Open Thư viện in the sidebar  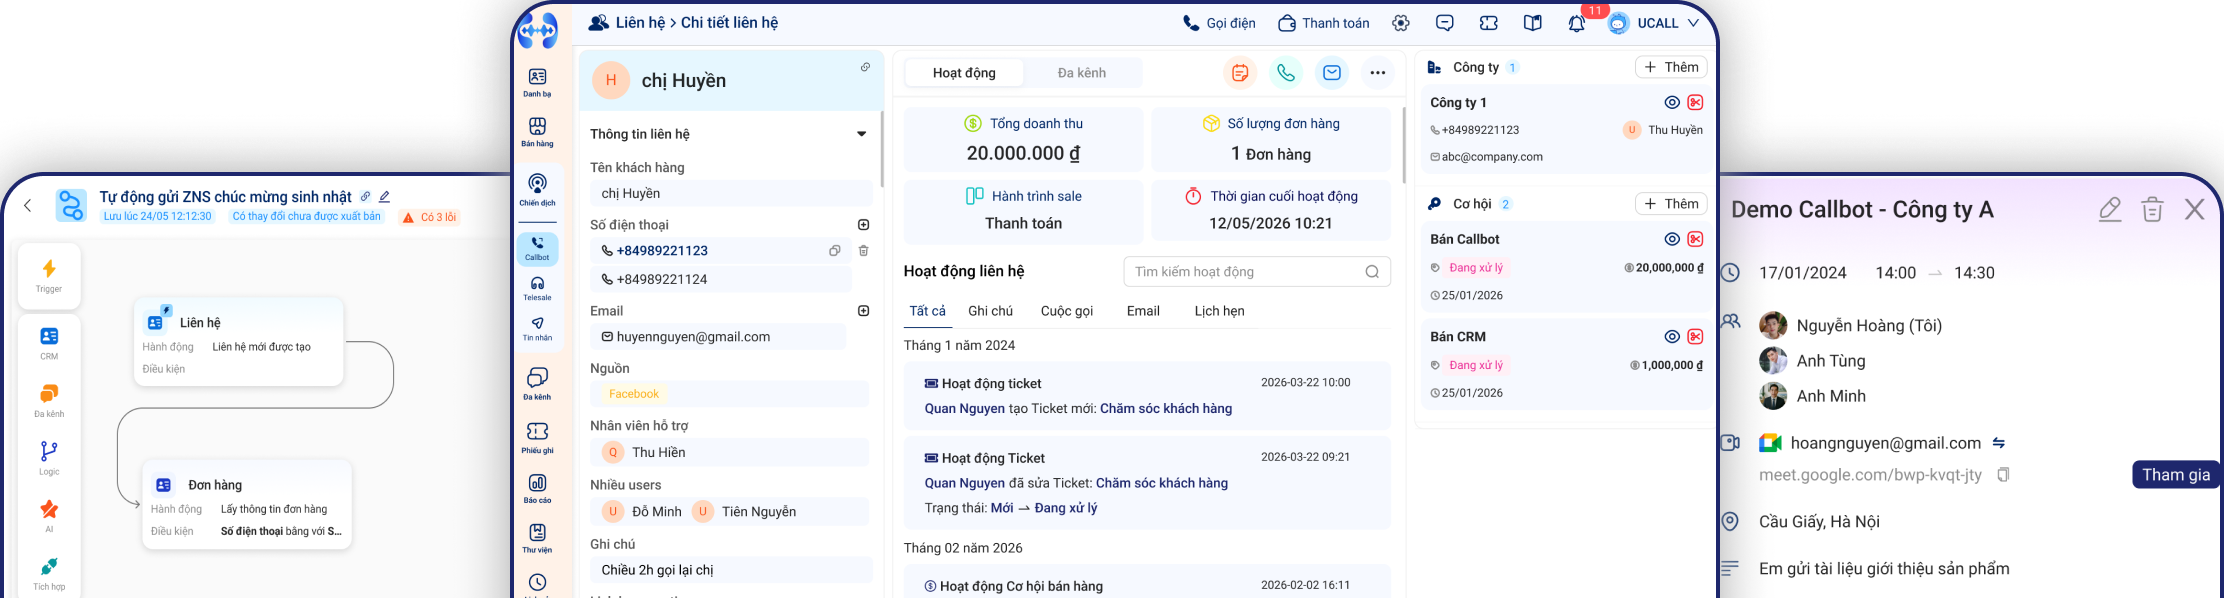pyautogui.click(x=537, y=538)
